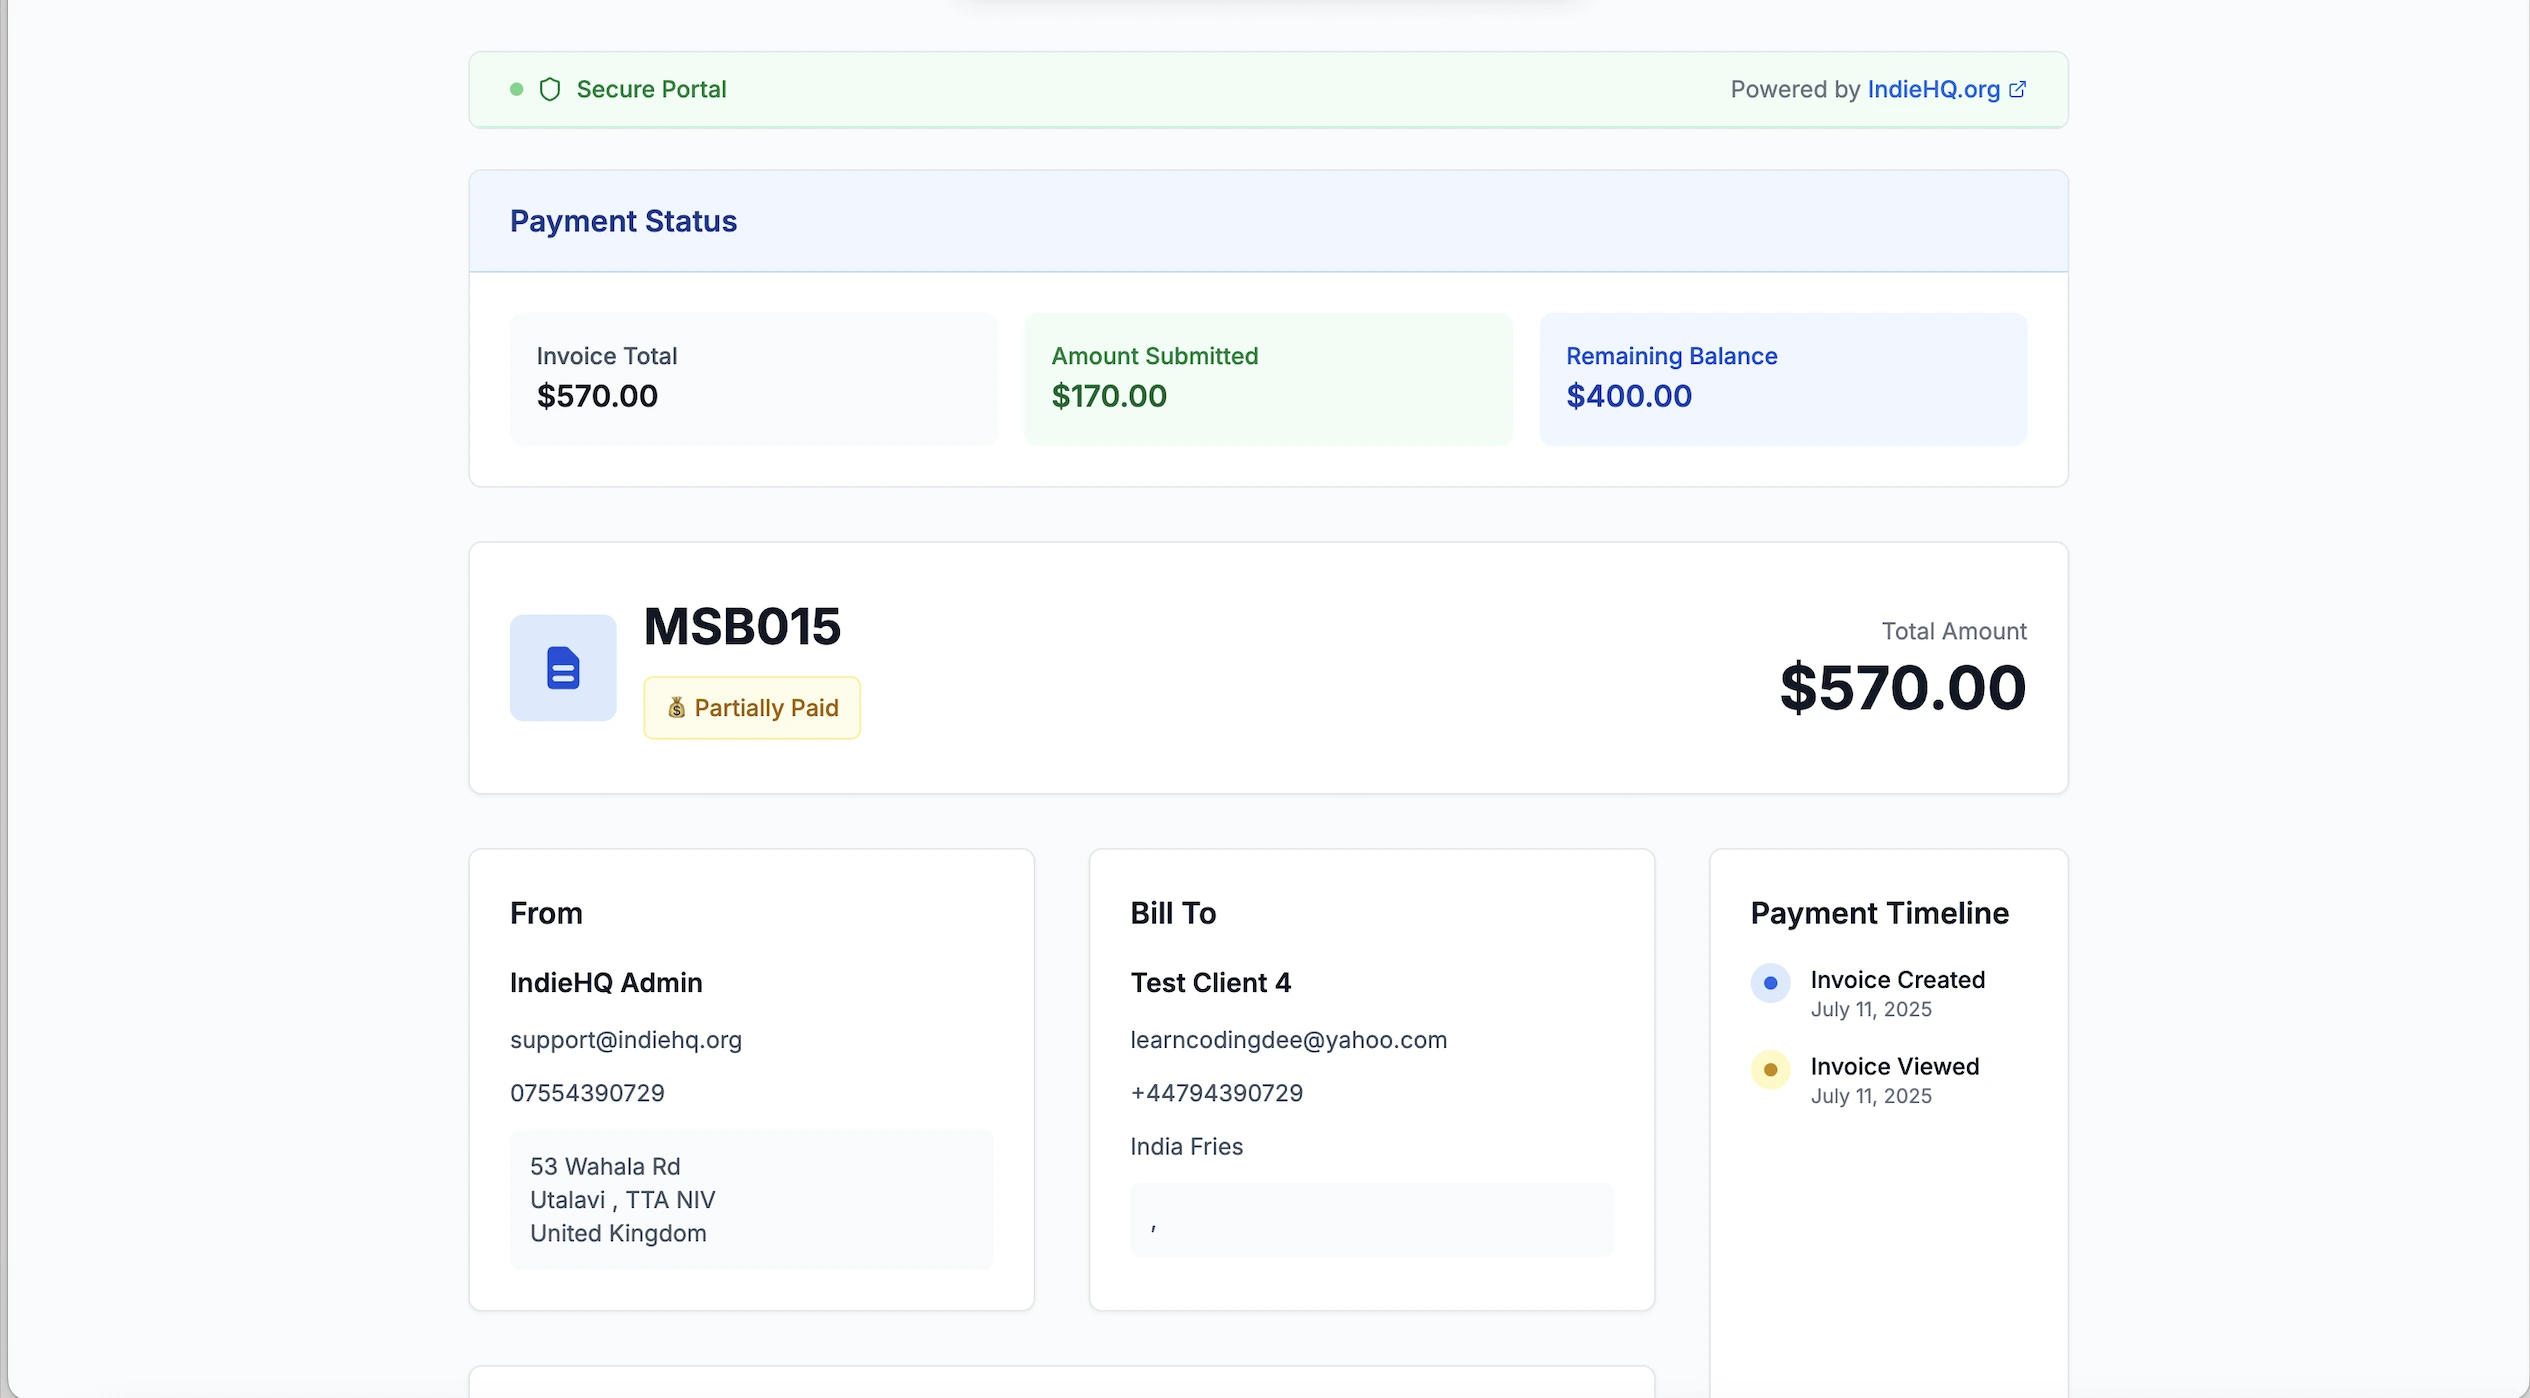Click the India Fries company name
The image size is (2530, 1398).
(x=1186, y=1147)
